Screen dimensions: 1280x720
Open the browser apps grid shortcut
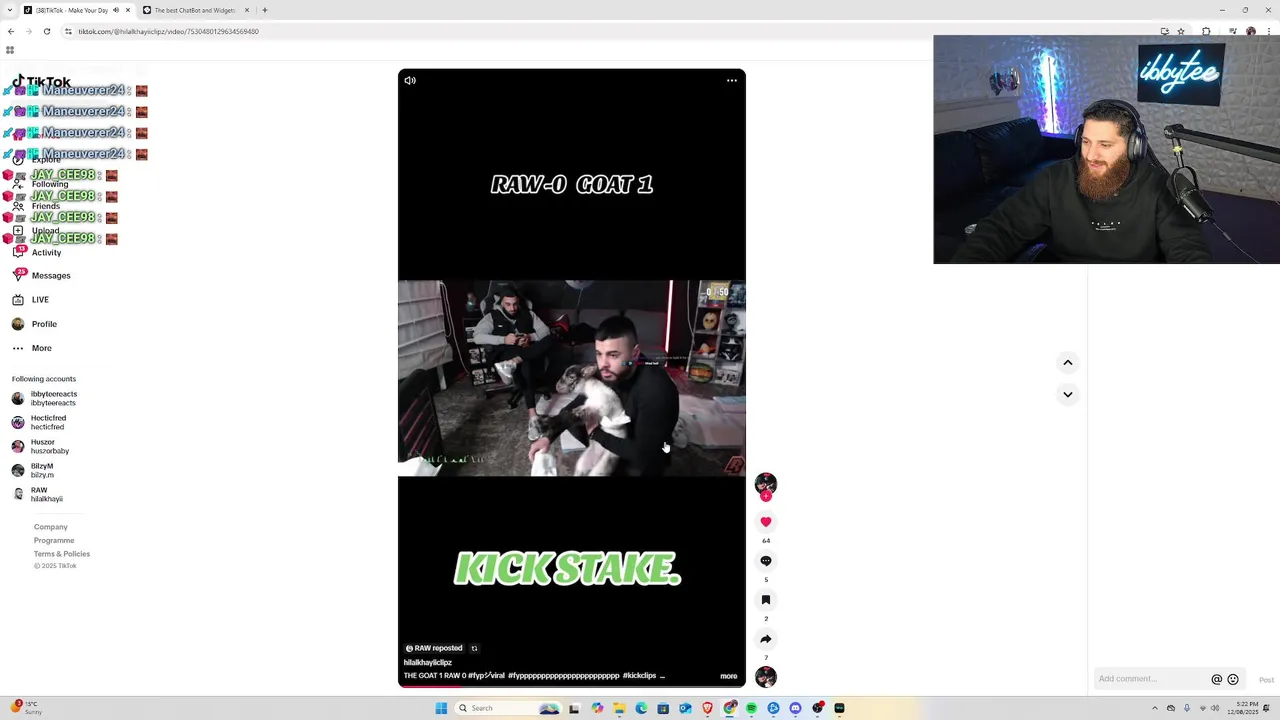[x=10, y=50]
